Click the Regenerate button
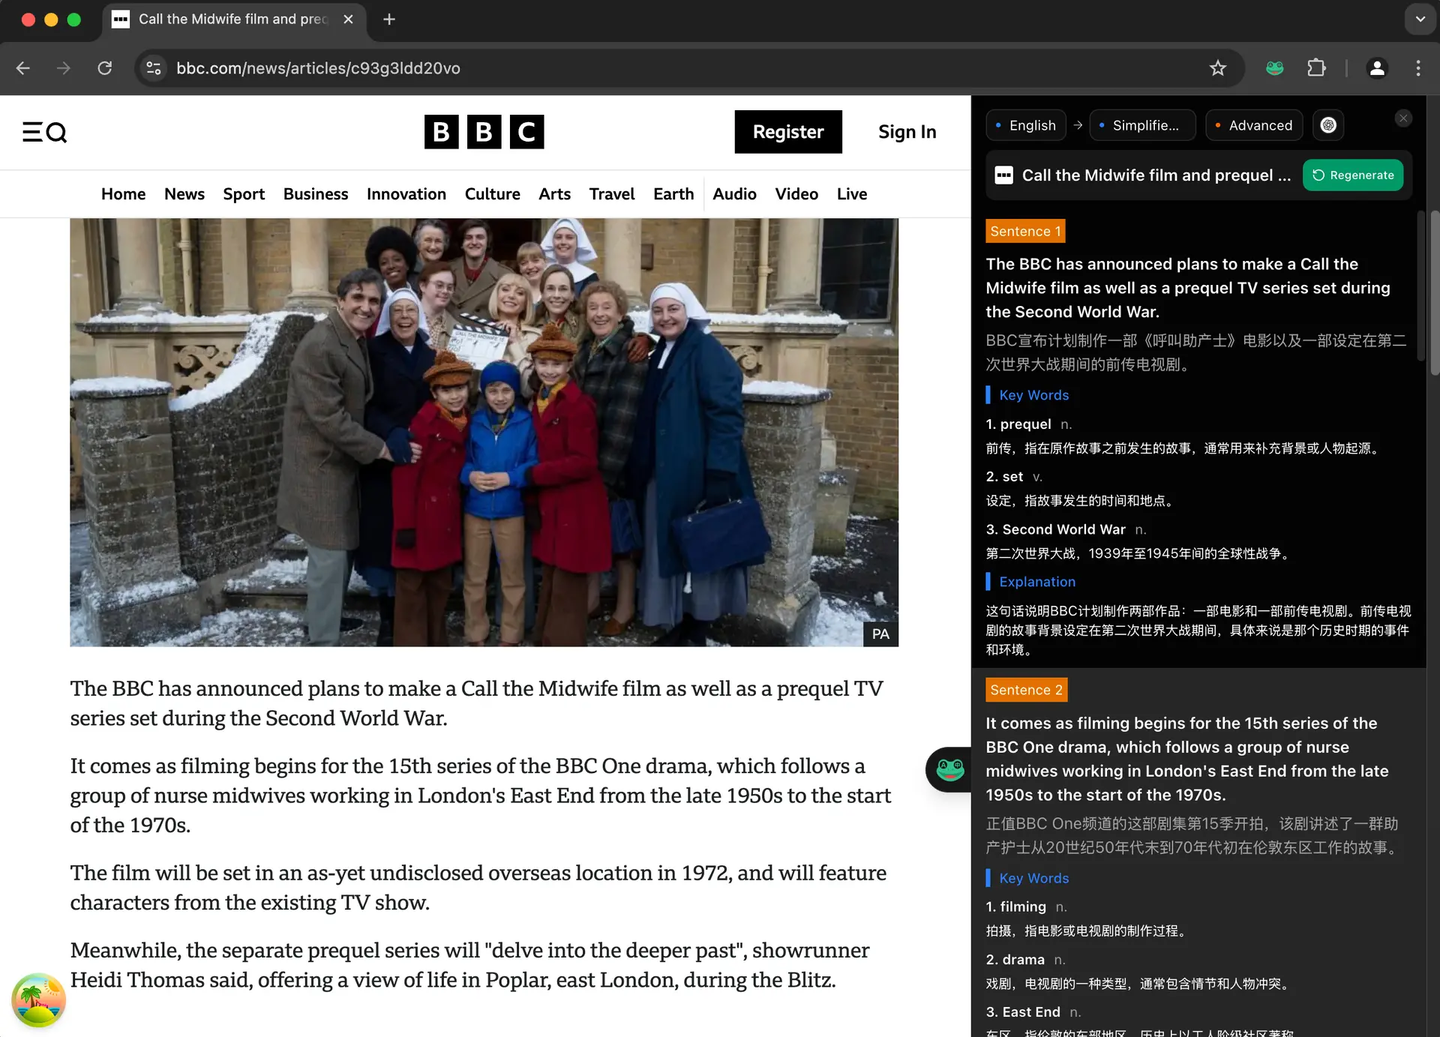Screen dimensions: 1440x1037 click(x=1353, y=175)
